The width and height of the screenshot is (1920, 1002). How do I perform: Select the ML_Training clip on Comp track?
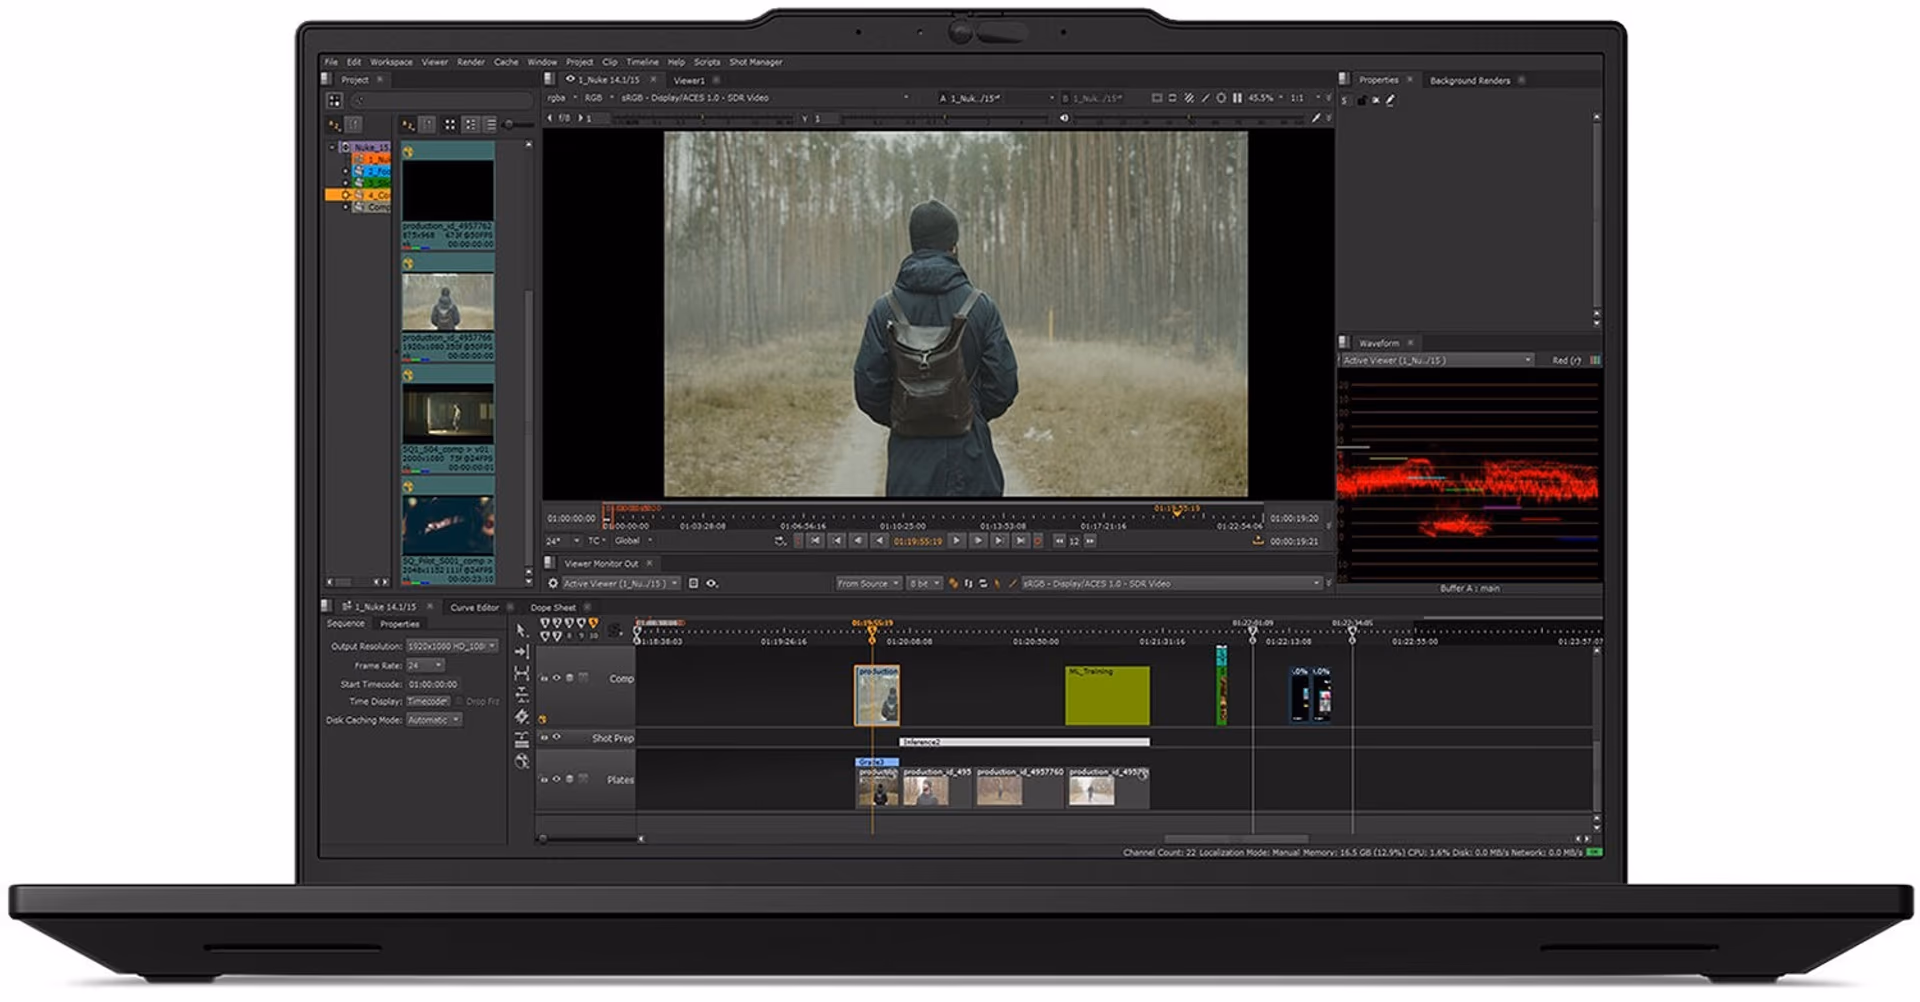coord(1107,696)
